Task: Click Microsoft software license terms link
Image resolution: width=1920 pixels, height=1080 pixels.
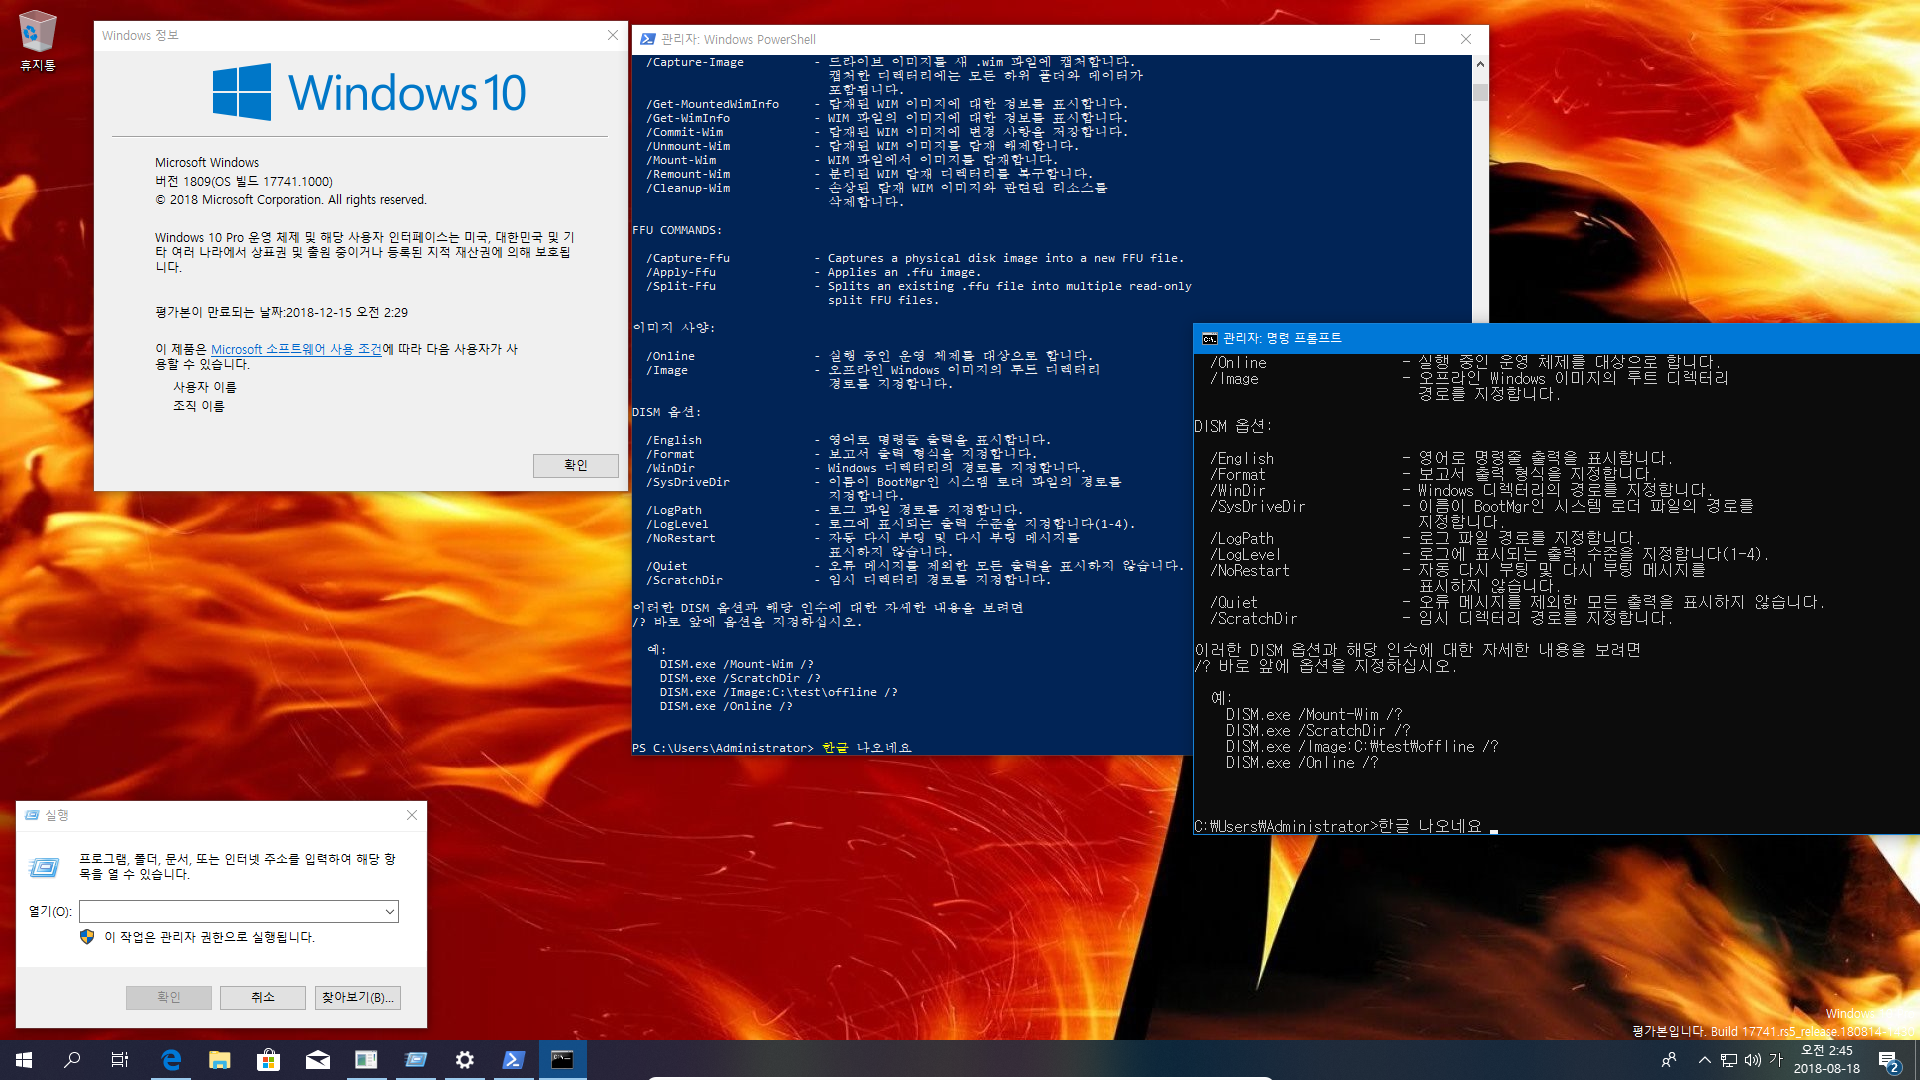Action: (296, 349)
